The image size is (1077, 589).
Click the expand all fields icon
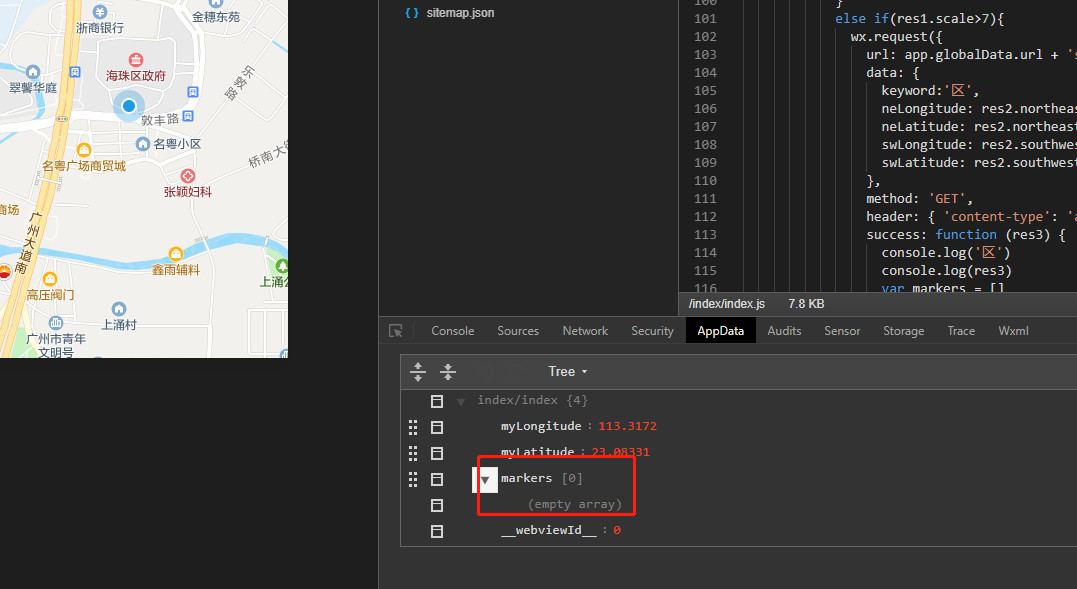pos(418,372)
